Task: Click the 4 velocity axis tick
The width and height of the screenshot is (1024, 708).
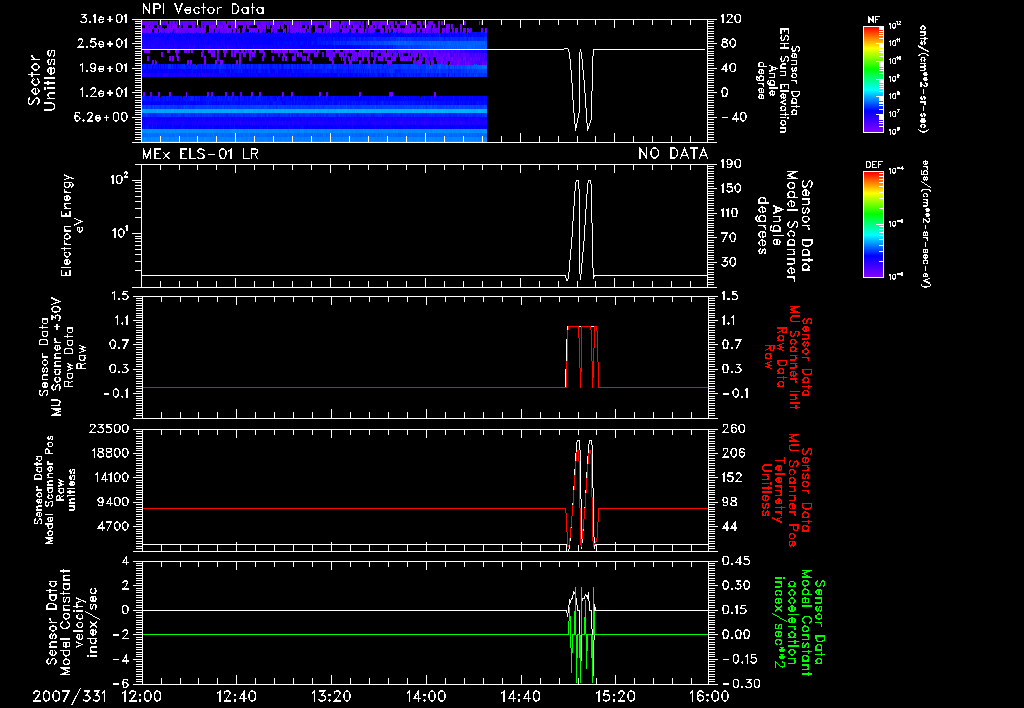Action: pos(125,560)
